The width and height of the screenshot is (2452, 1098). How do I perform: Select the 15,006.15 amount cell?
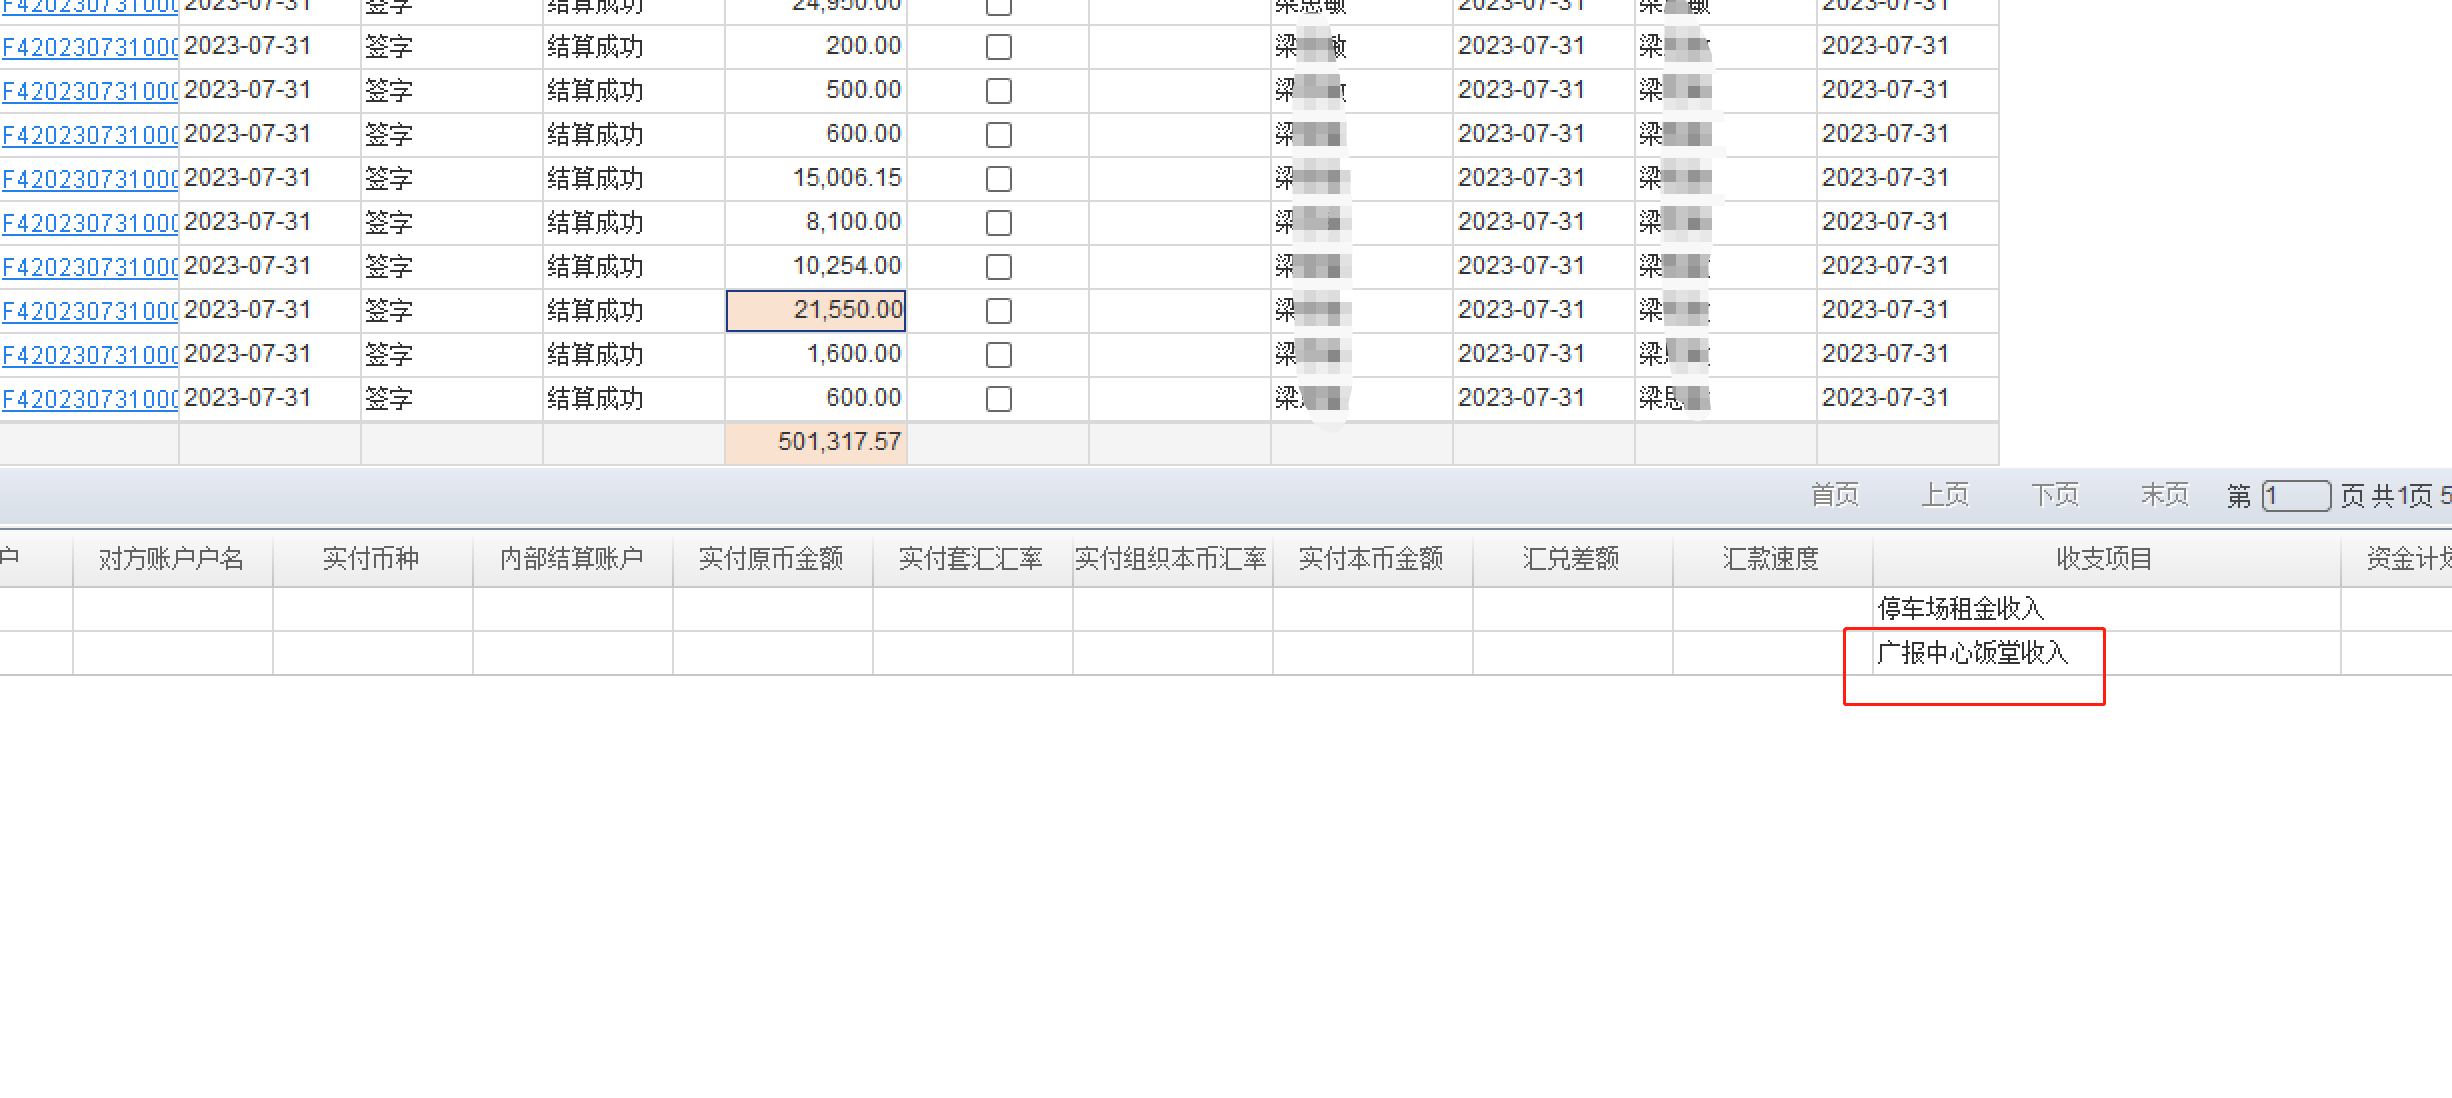[816, 179]
